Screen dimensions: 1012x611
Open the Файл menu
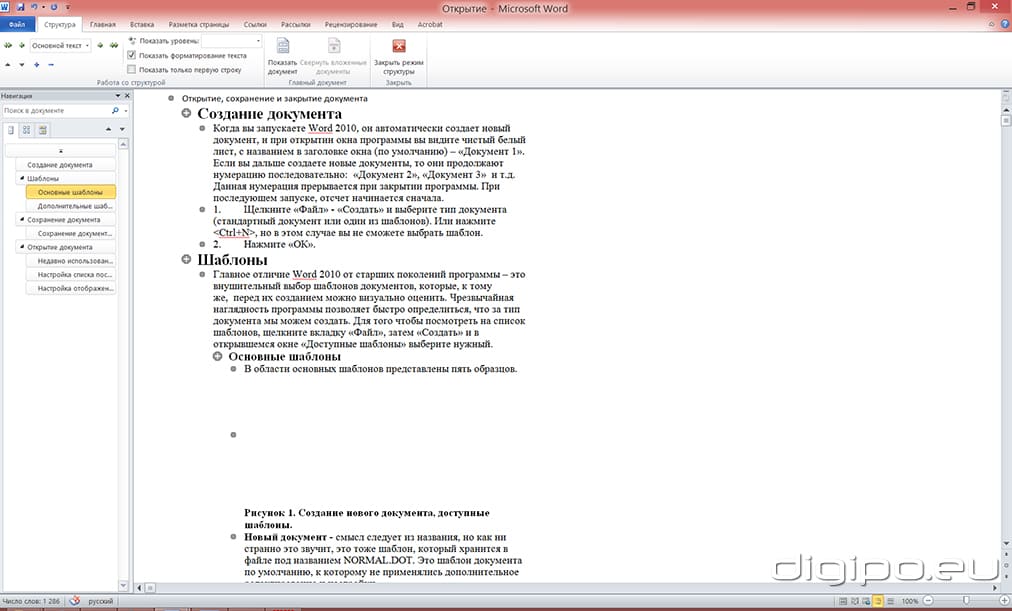pos(16,24)
